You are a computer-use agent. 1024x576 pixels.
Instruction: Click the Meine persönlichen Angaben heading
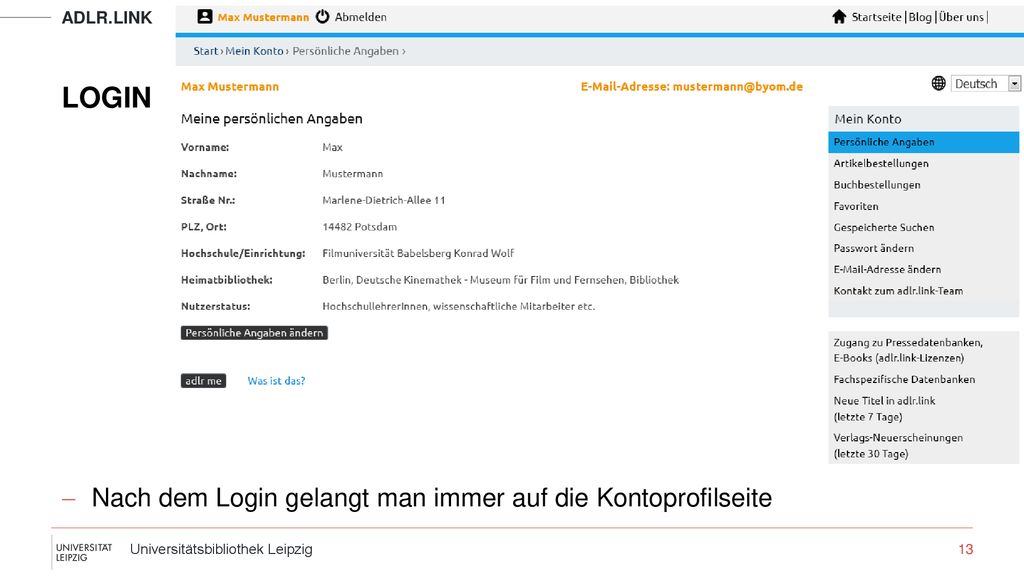272,119
